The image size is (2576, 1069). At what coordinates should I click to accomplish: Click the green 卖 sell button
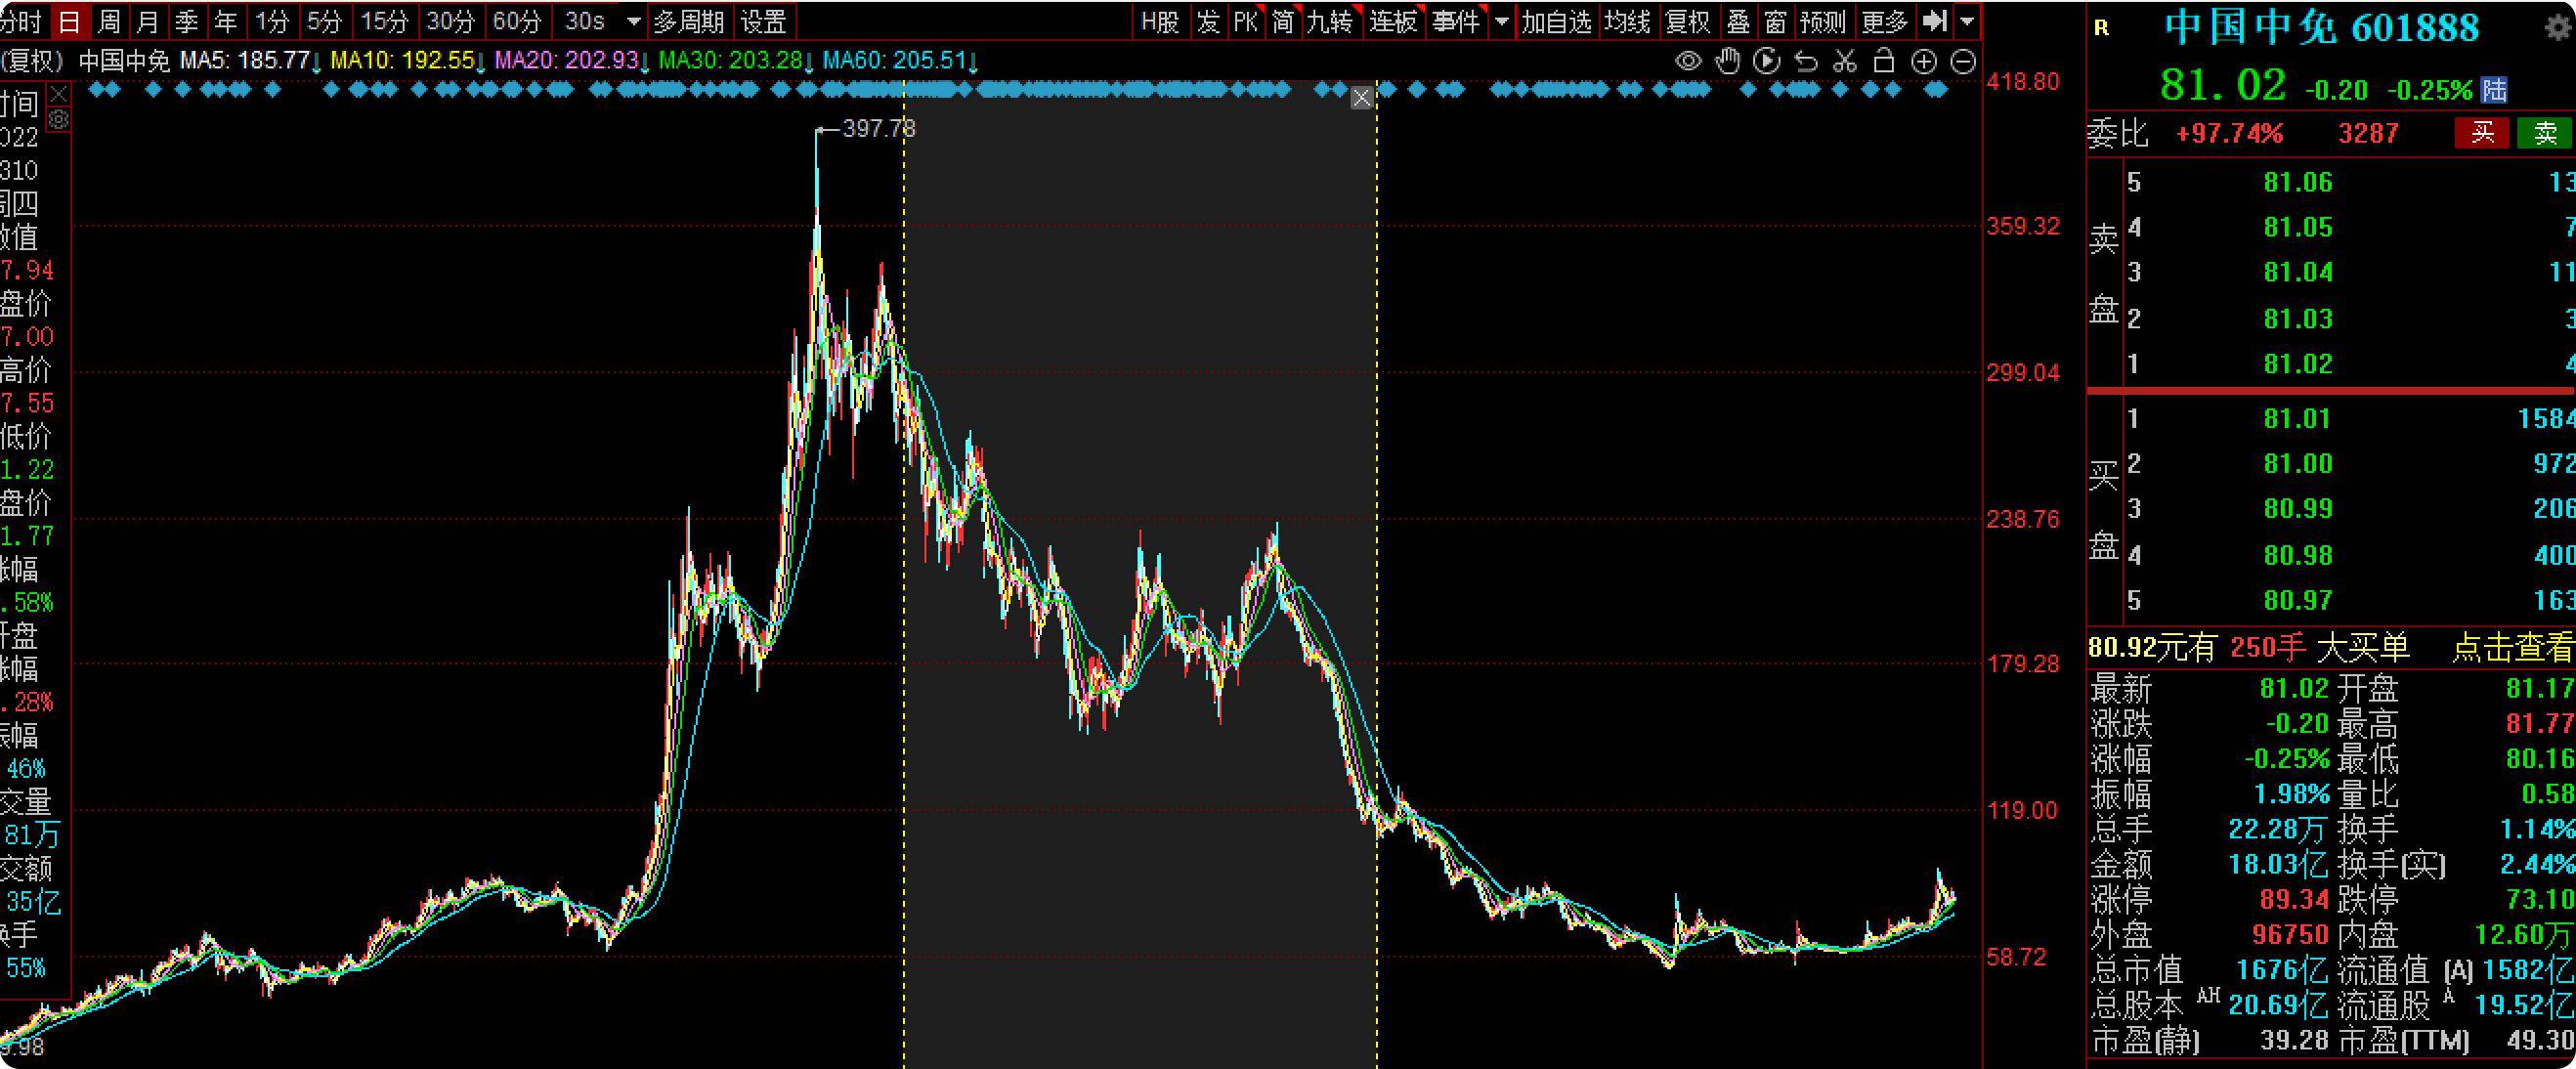pos(2544,133)
